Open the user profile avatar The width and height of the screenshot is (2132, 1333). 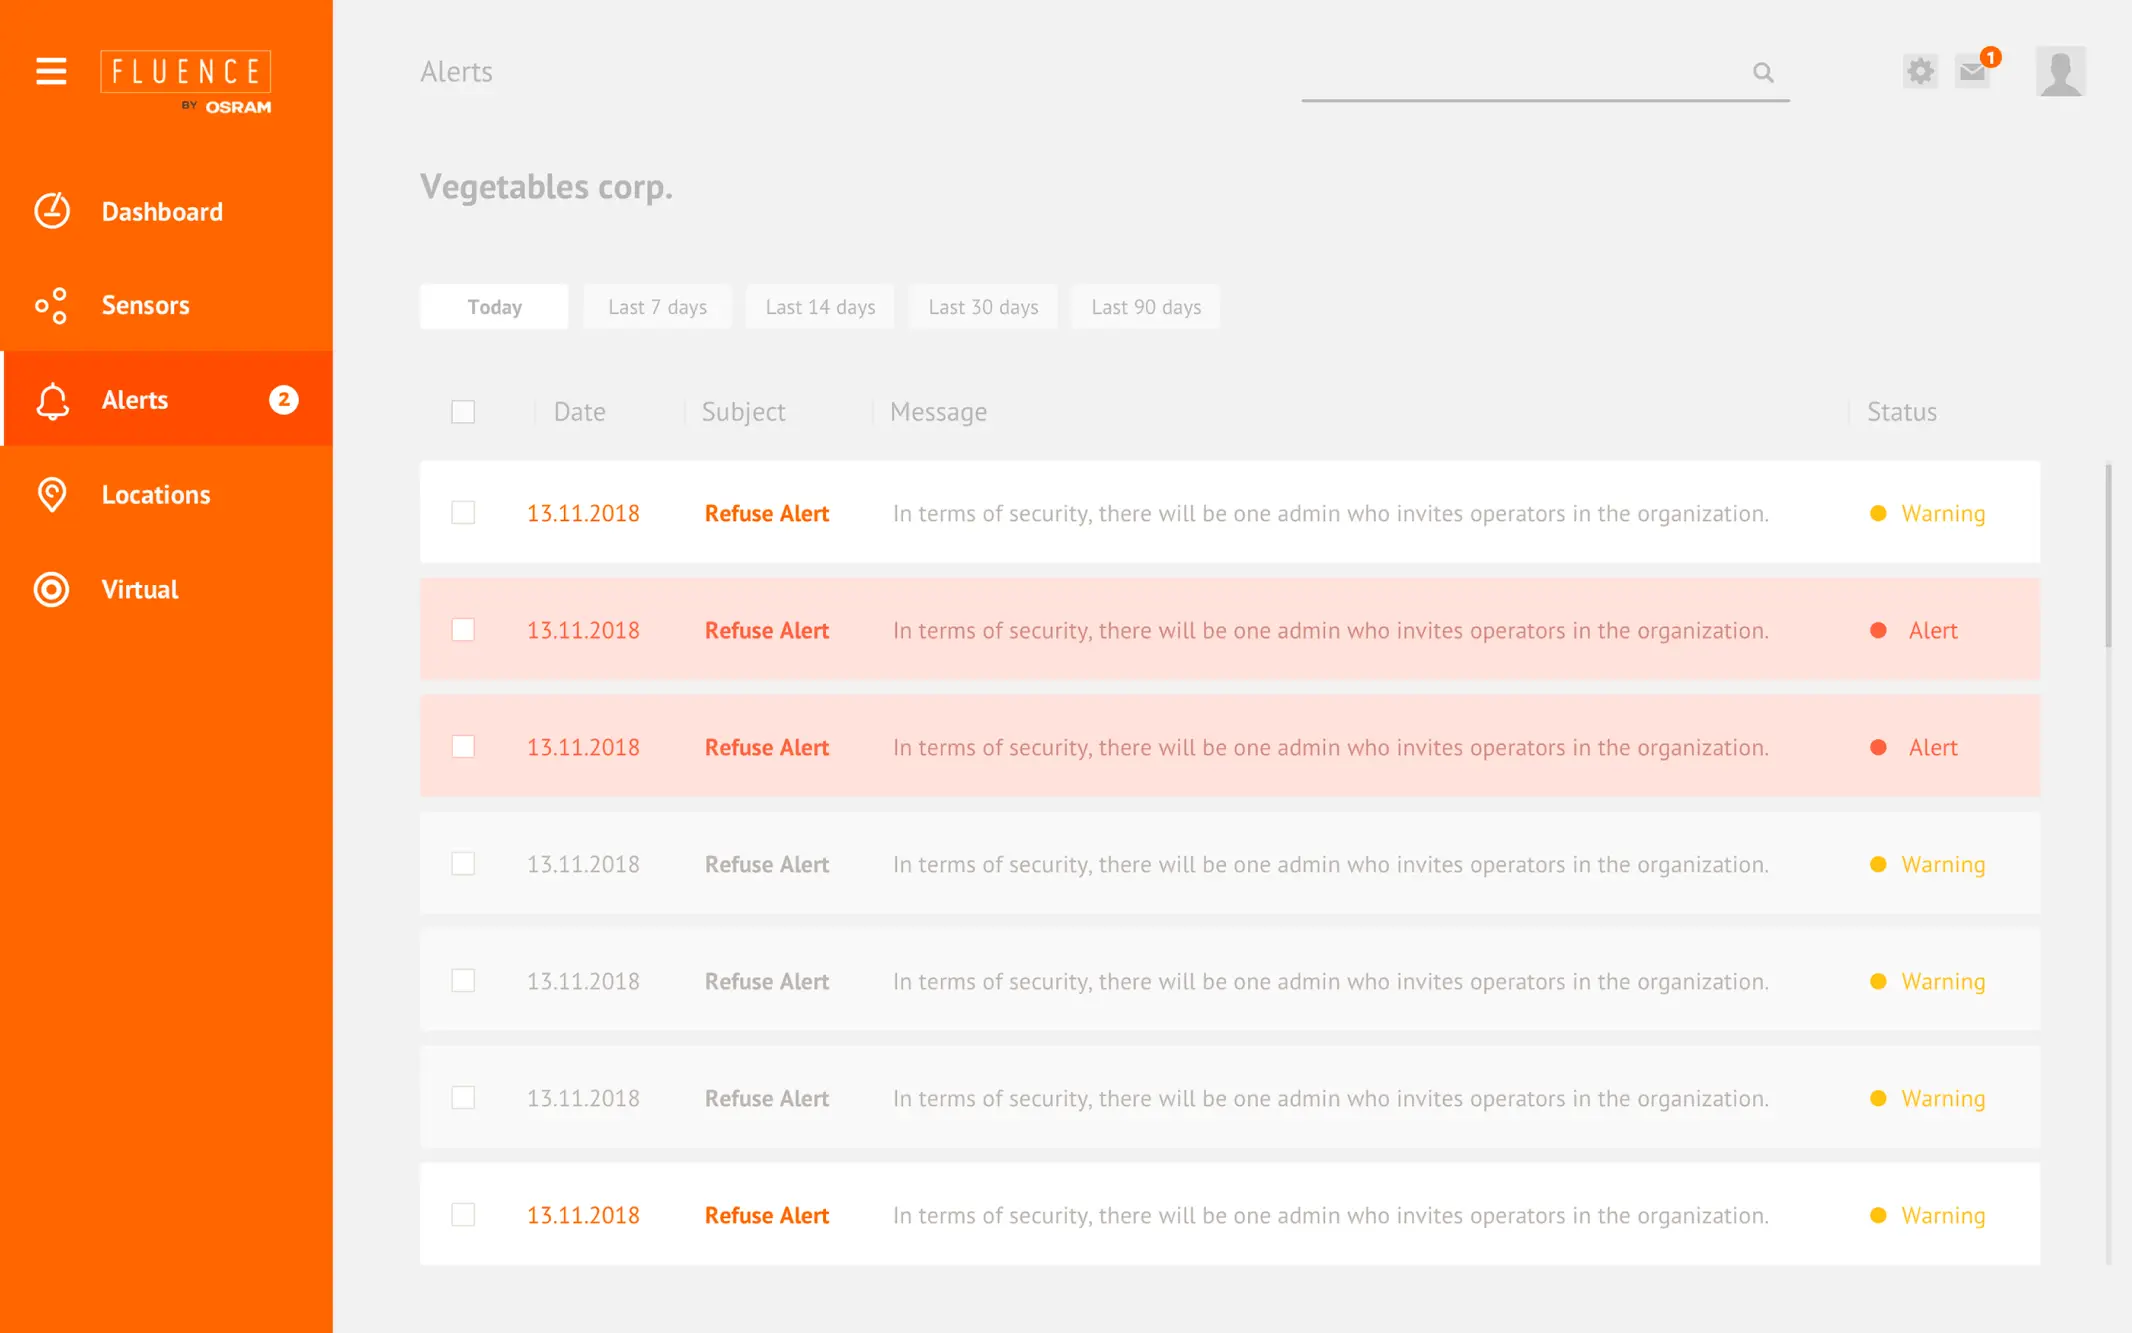(2060, 72)
